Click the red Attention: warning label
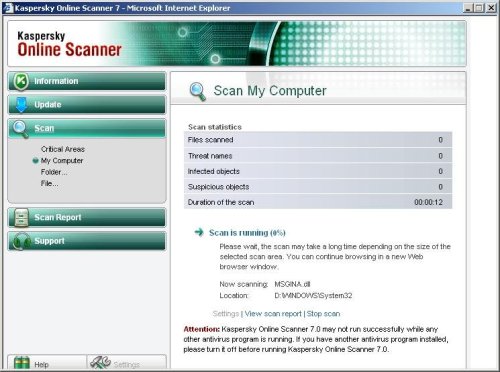This screenshot has width=500, height=372. (x=202, y=329)
